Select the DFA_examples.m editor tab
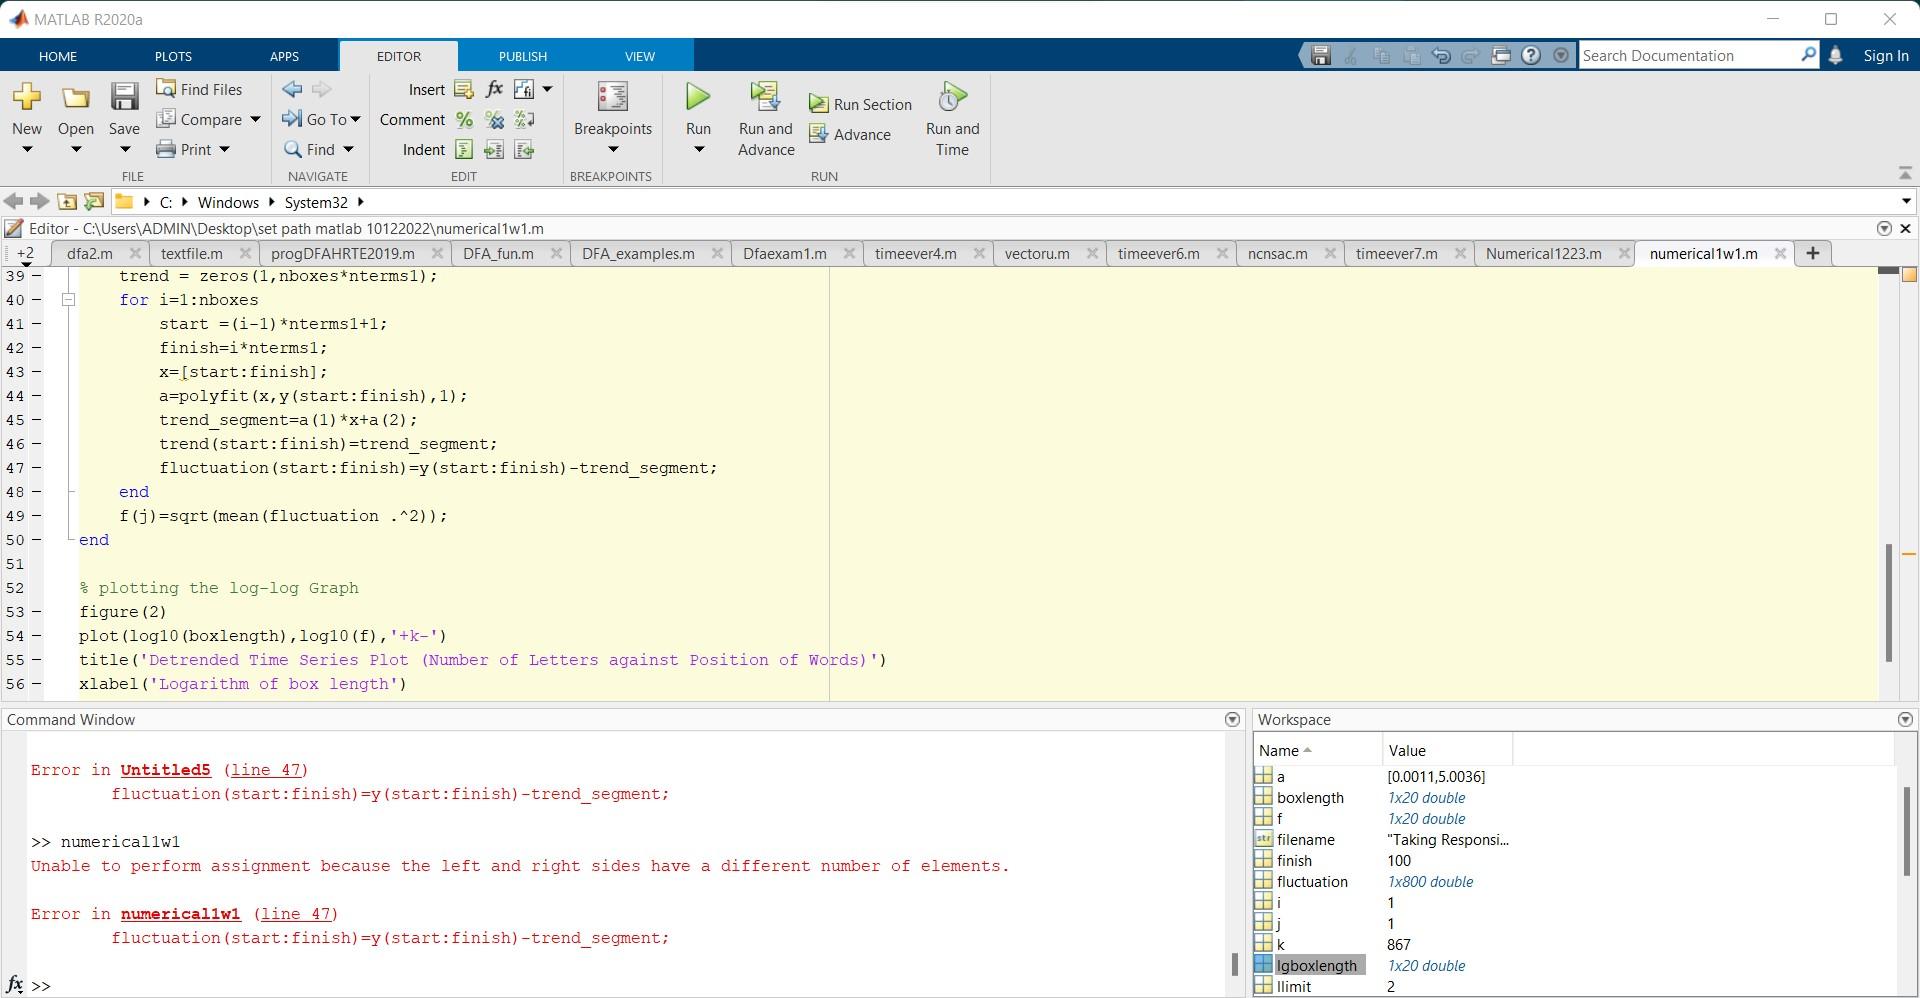Screen dimensions: 1920x998 coord(640,253)
